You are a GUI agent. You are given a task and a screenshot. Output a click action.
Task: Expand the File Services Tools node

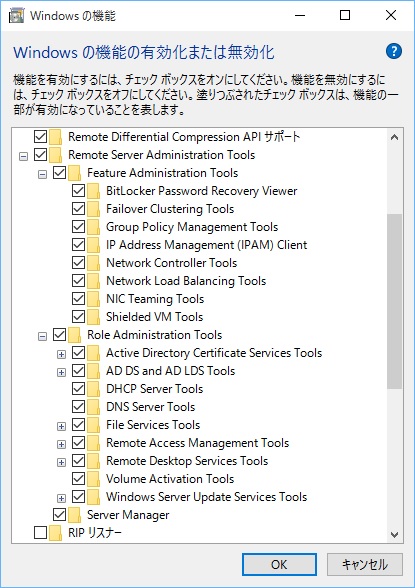(x=61, y=426)
